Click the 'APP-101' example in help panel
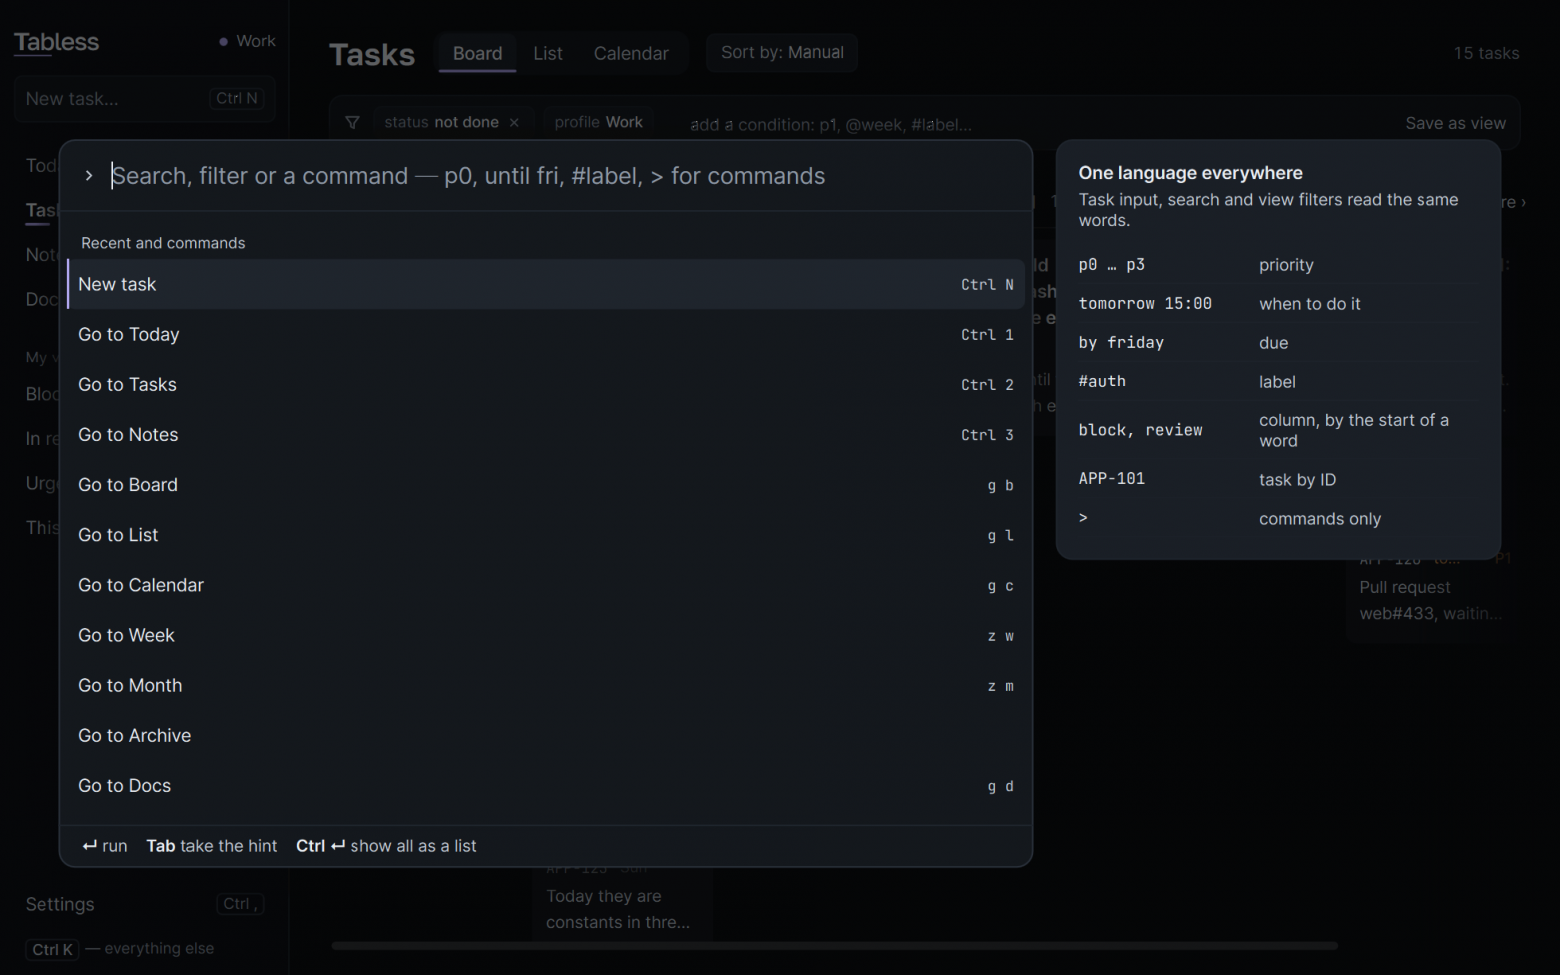Viewport: 1560px width, 975px height. click(x=1111, y=479)
